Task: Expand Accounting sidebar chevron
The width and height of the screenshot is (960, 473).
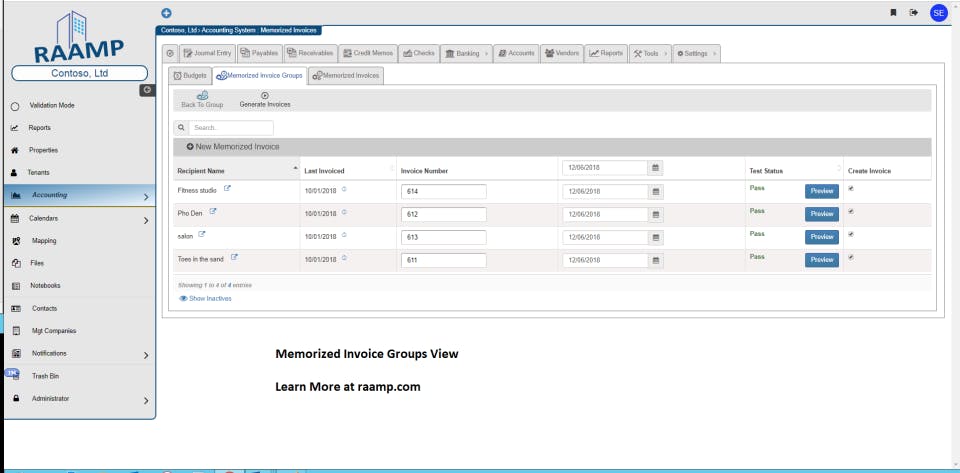Action: point(146,197)
